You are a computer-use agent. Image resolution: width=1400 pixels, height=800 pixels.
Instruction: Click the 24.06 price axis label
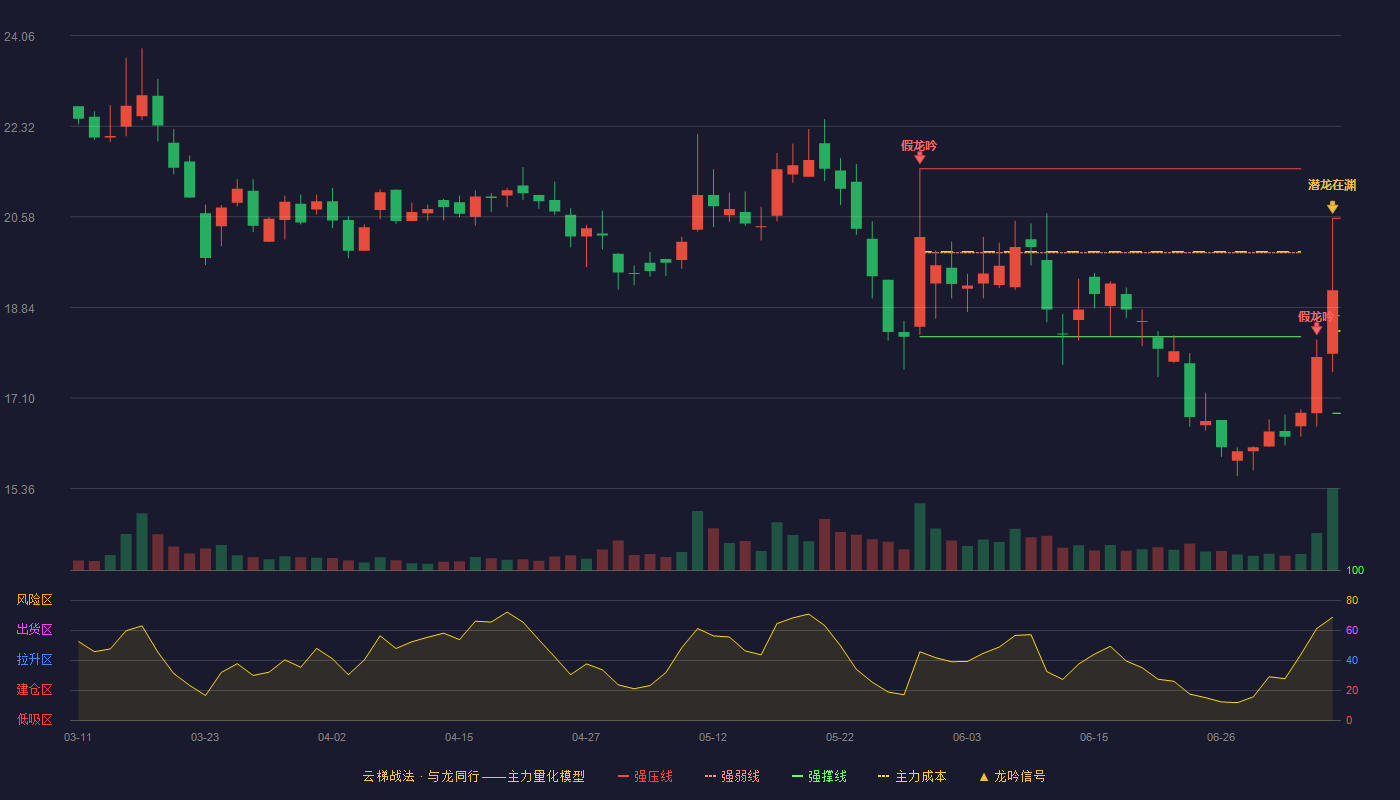[x=19, y=36]
